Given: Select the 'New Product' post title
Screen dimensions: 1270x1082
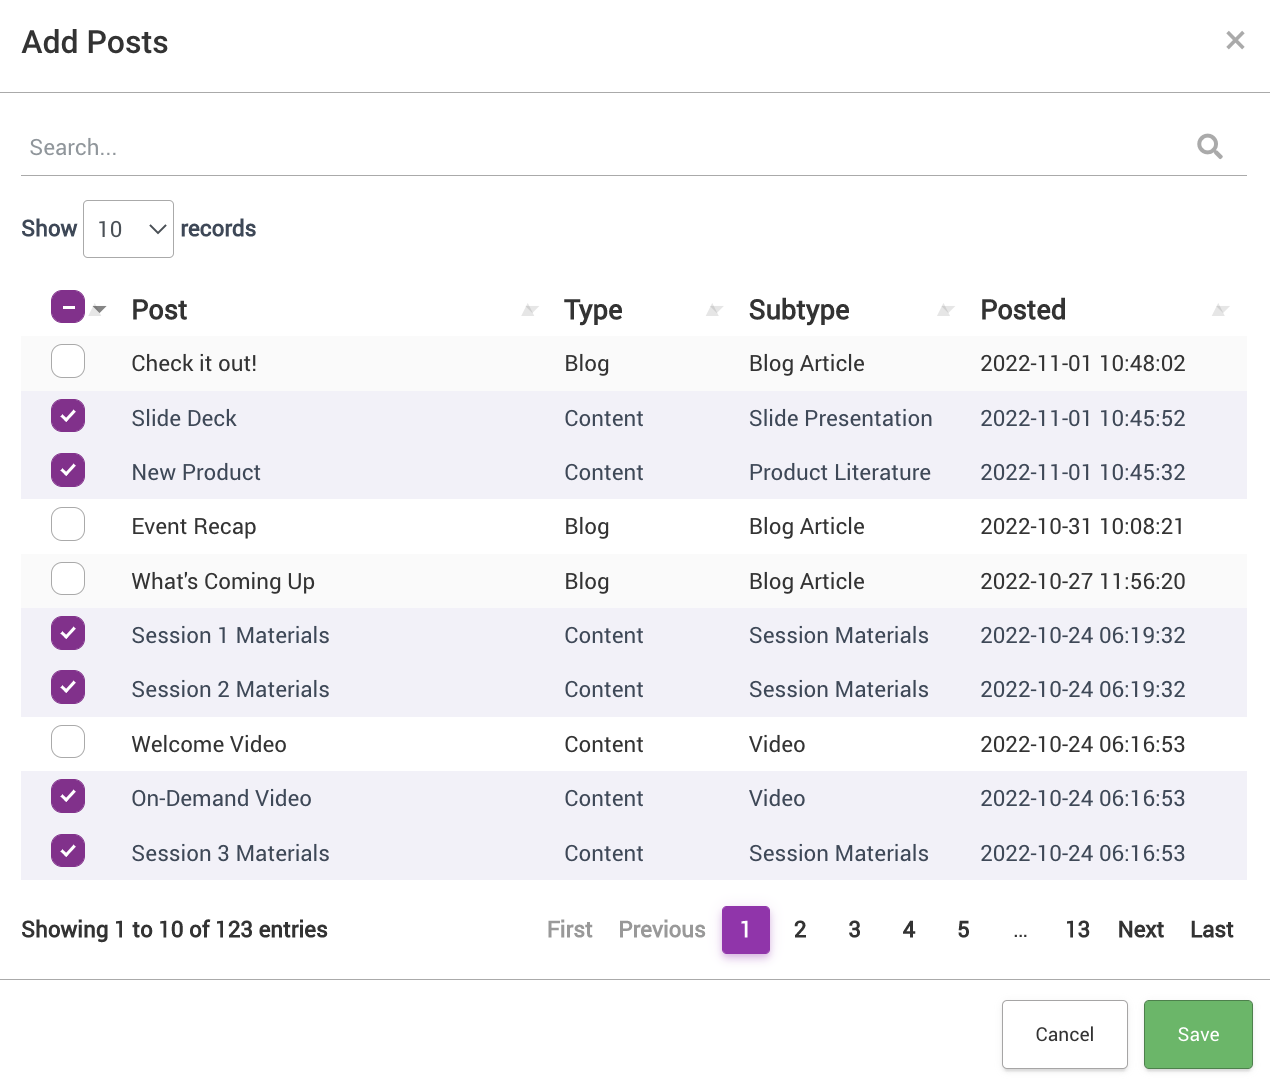Looking at the screenshot, I should click(196, 473).
